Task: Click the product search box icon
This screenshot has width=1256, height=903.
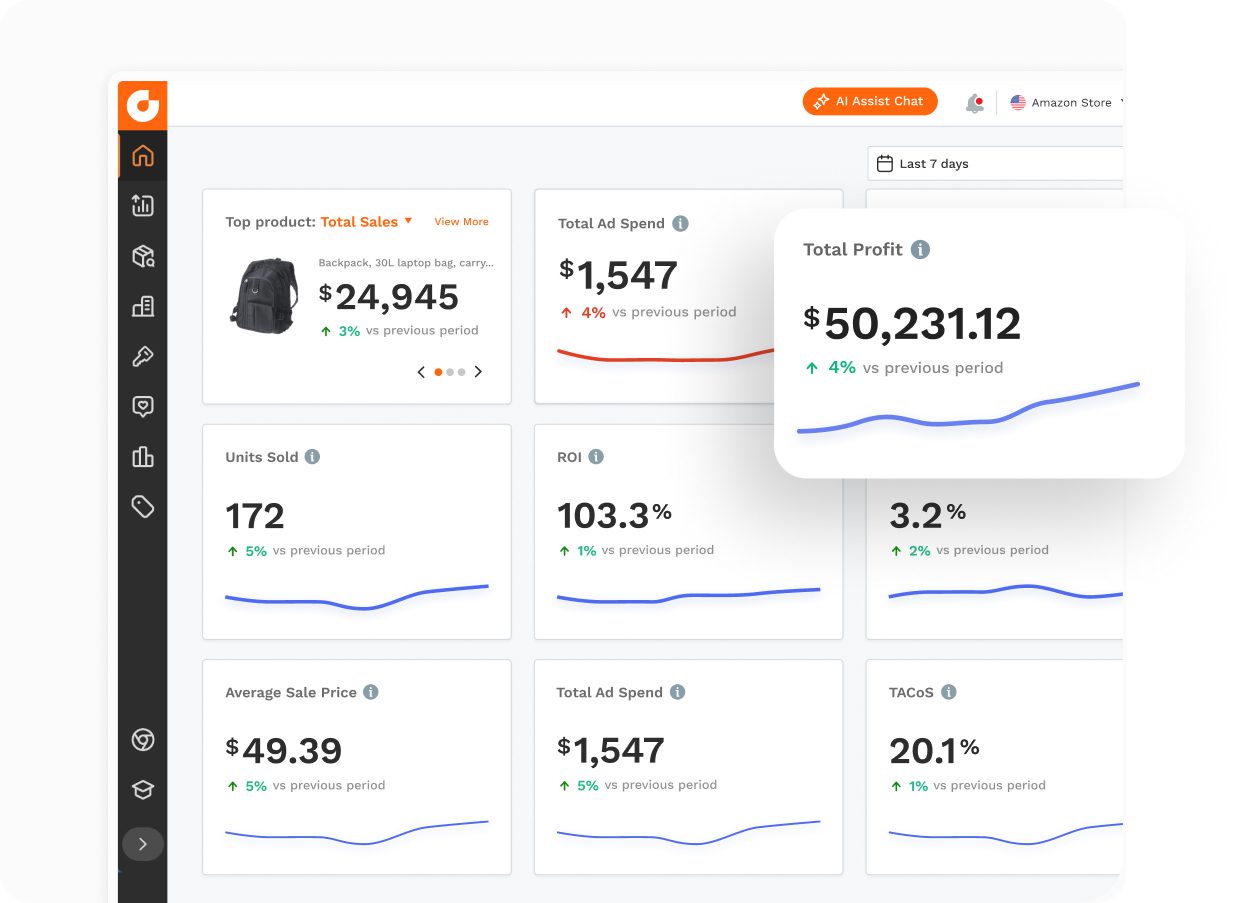Action: [x=142, y=256]
